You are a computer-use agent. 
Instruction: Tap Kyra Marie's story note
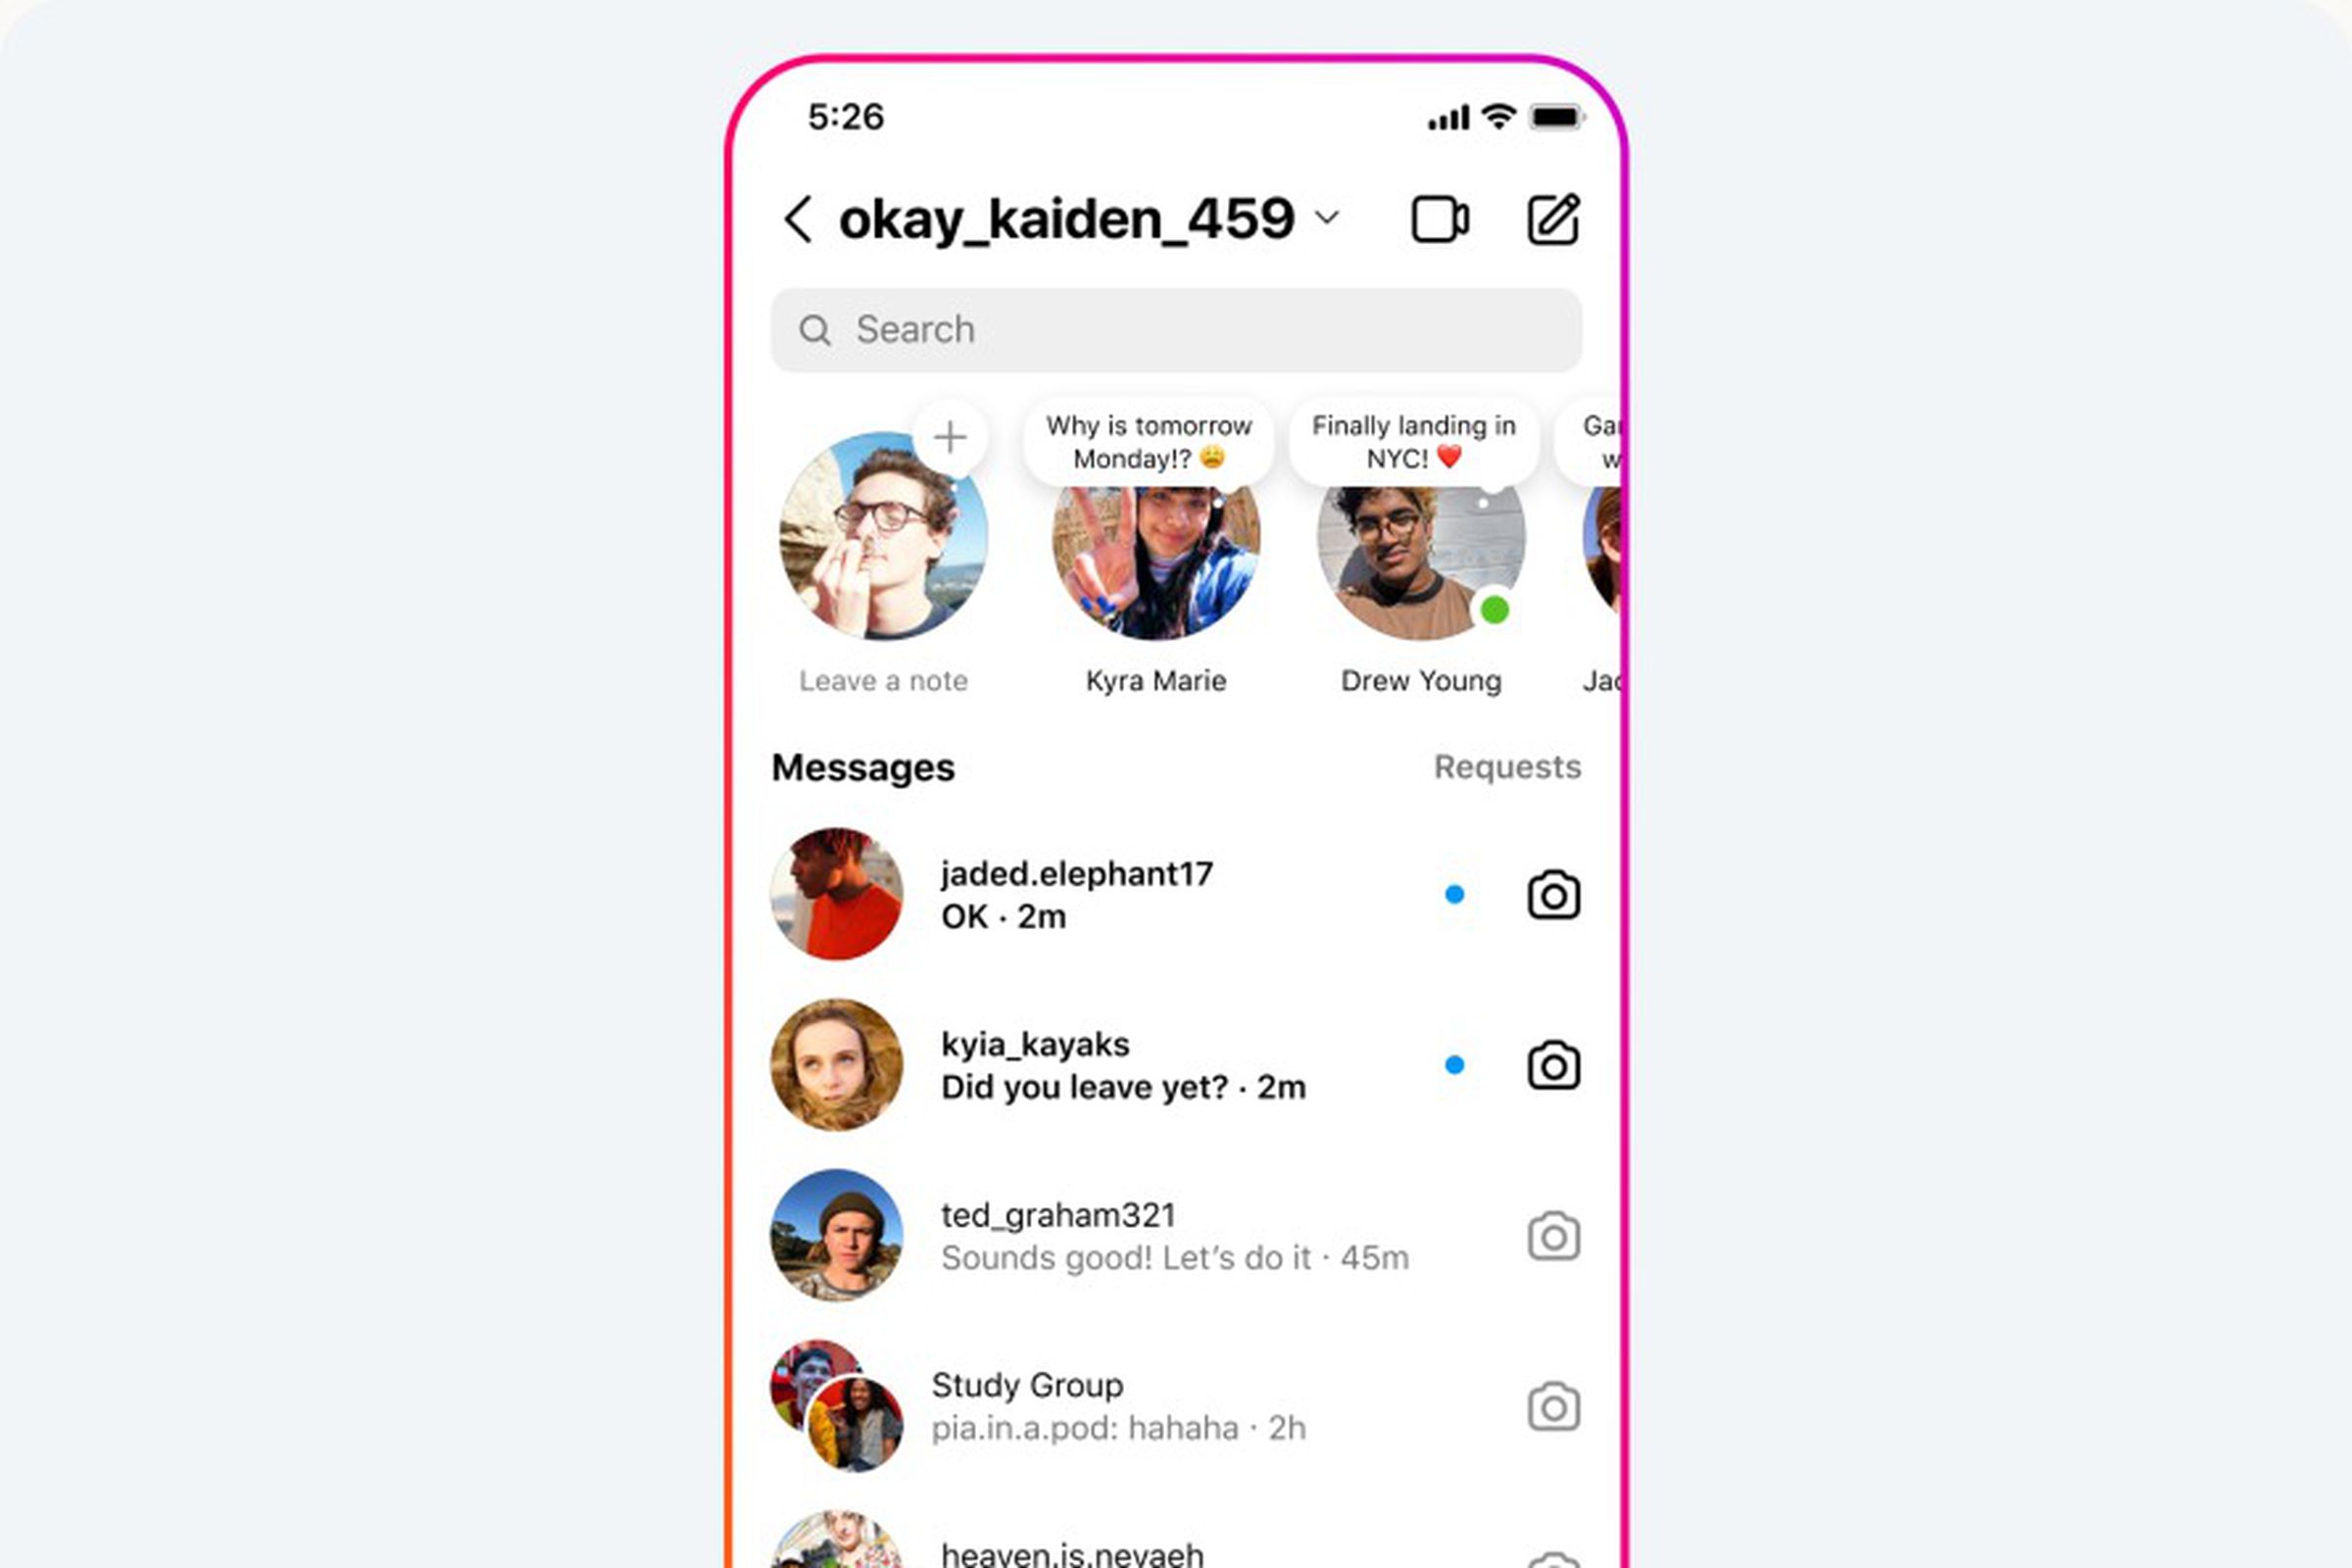coord(1150,441)
